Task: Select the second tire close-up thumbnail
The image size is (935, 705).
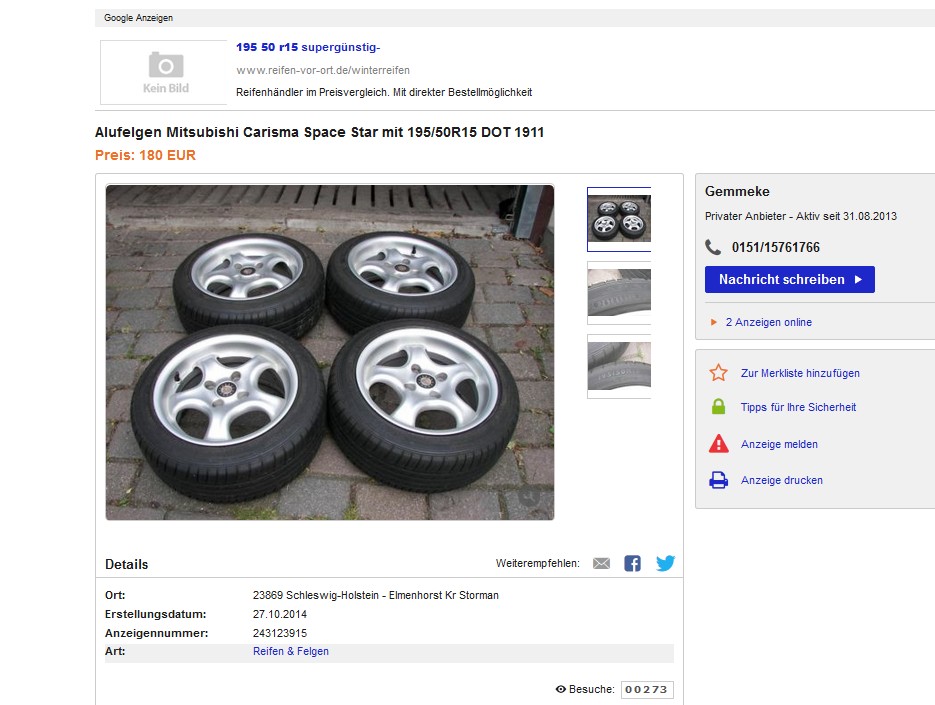Action: point(619,293)
